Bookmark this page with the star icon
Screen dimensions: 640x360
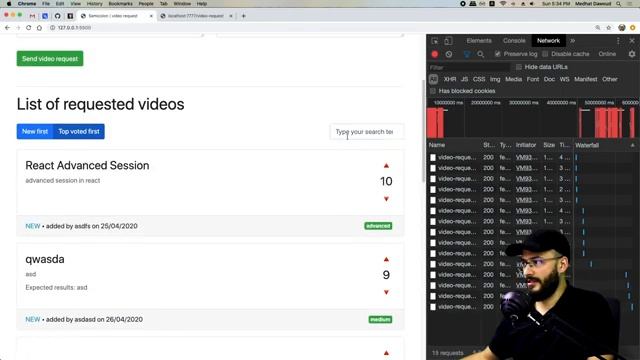(609, 28)
